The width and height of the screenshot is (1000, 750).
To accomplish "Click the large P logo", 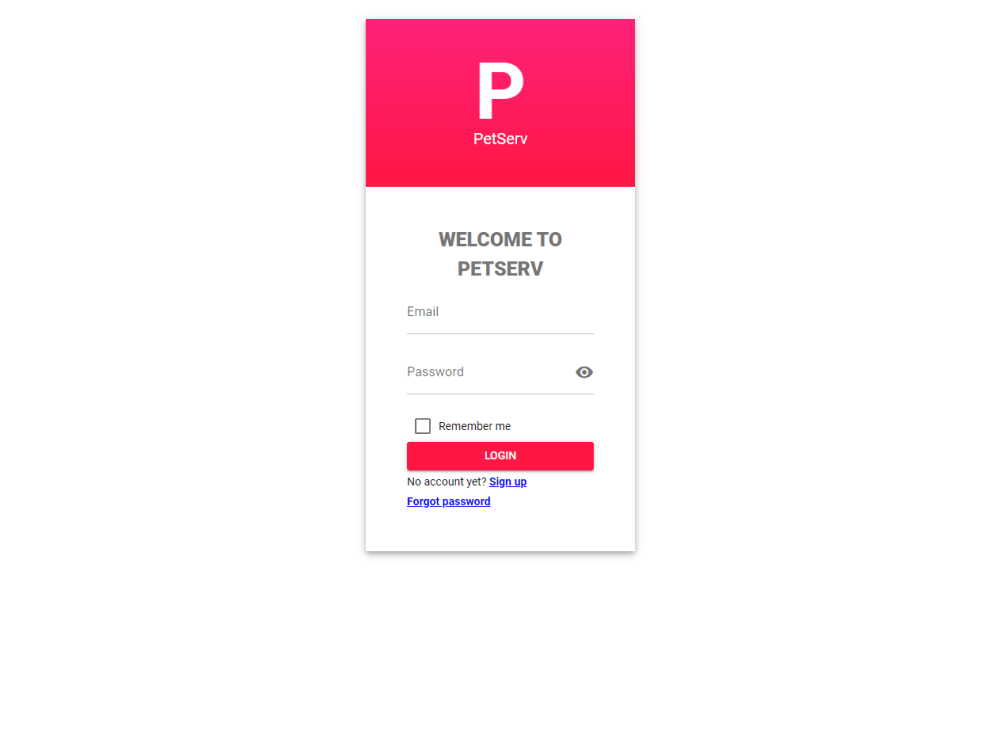I will click(501, 91).
